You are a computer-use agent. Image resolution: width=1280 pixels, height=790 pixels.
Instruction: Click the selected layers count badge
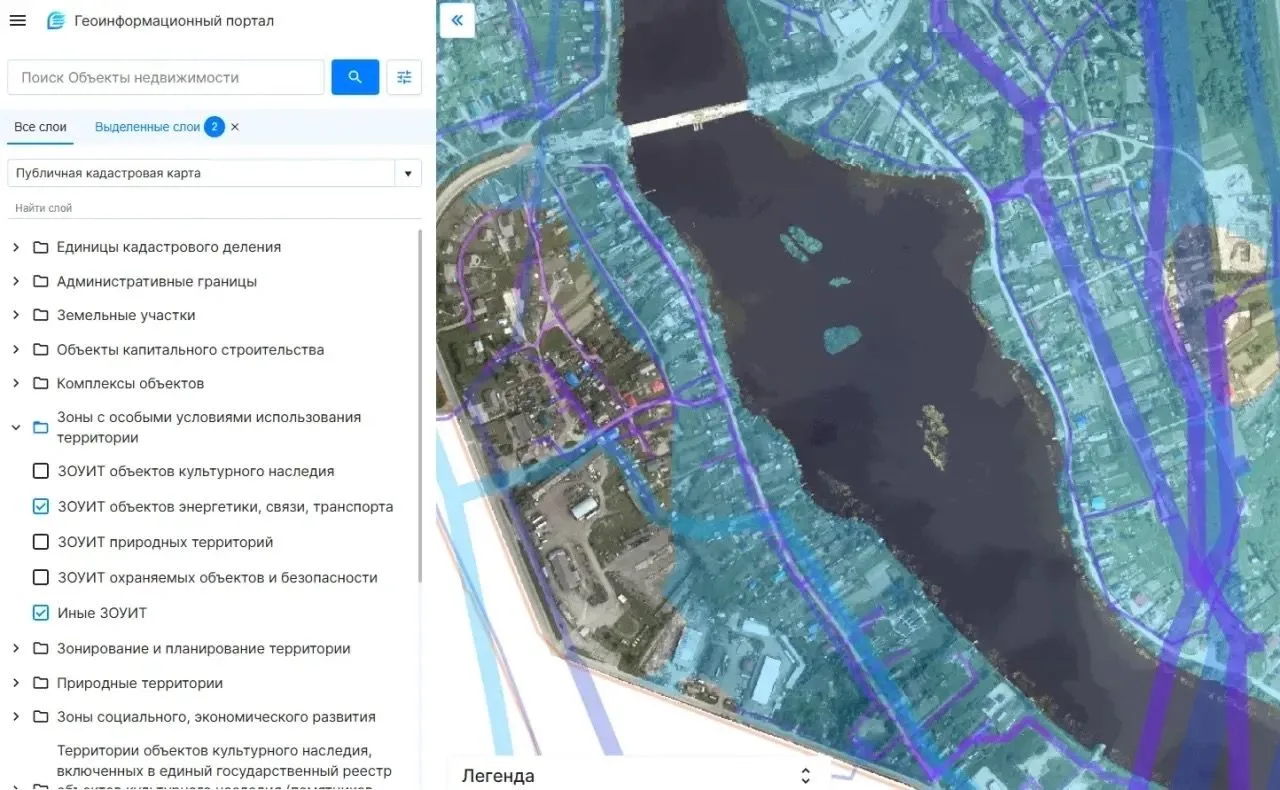point(214,127)
